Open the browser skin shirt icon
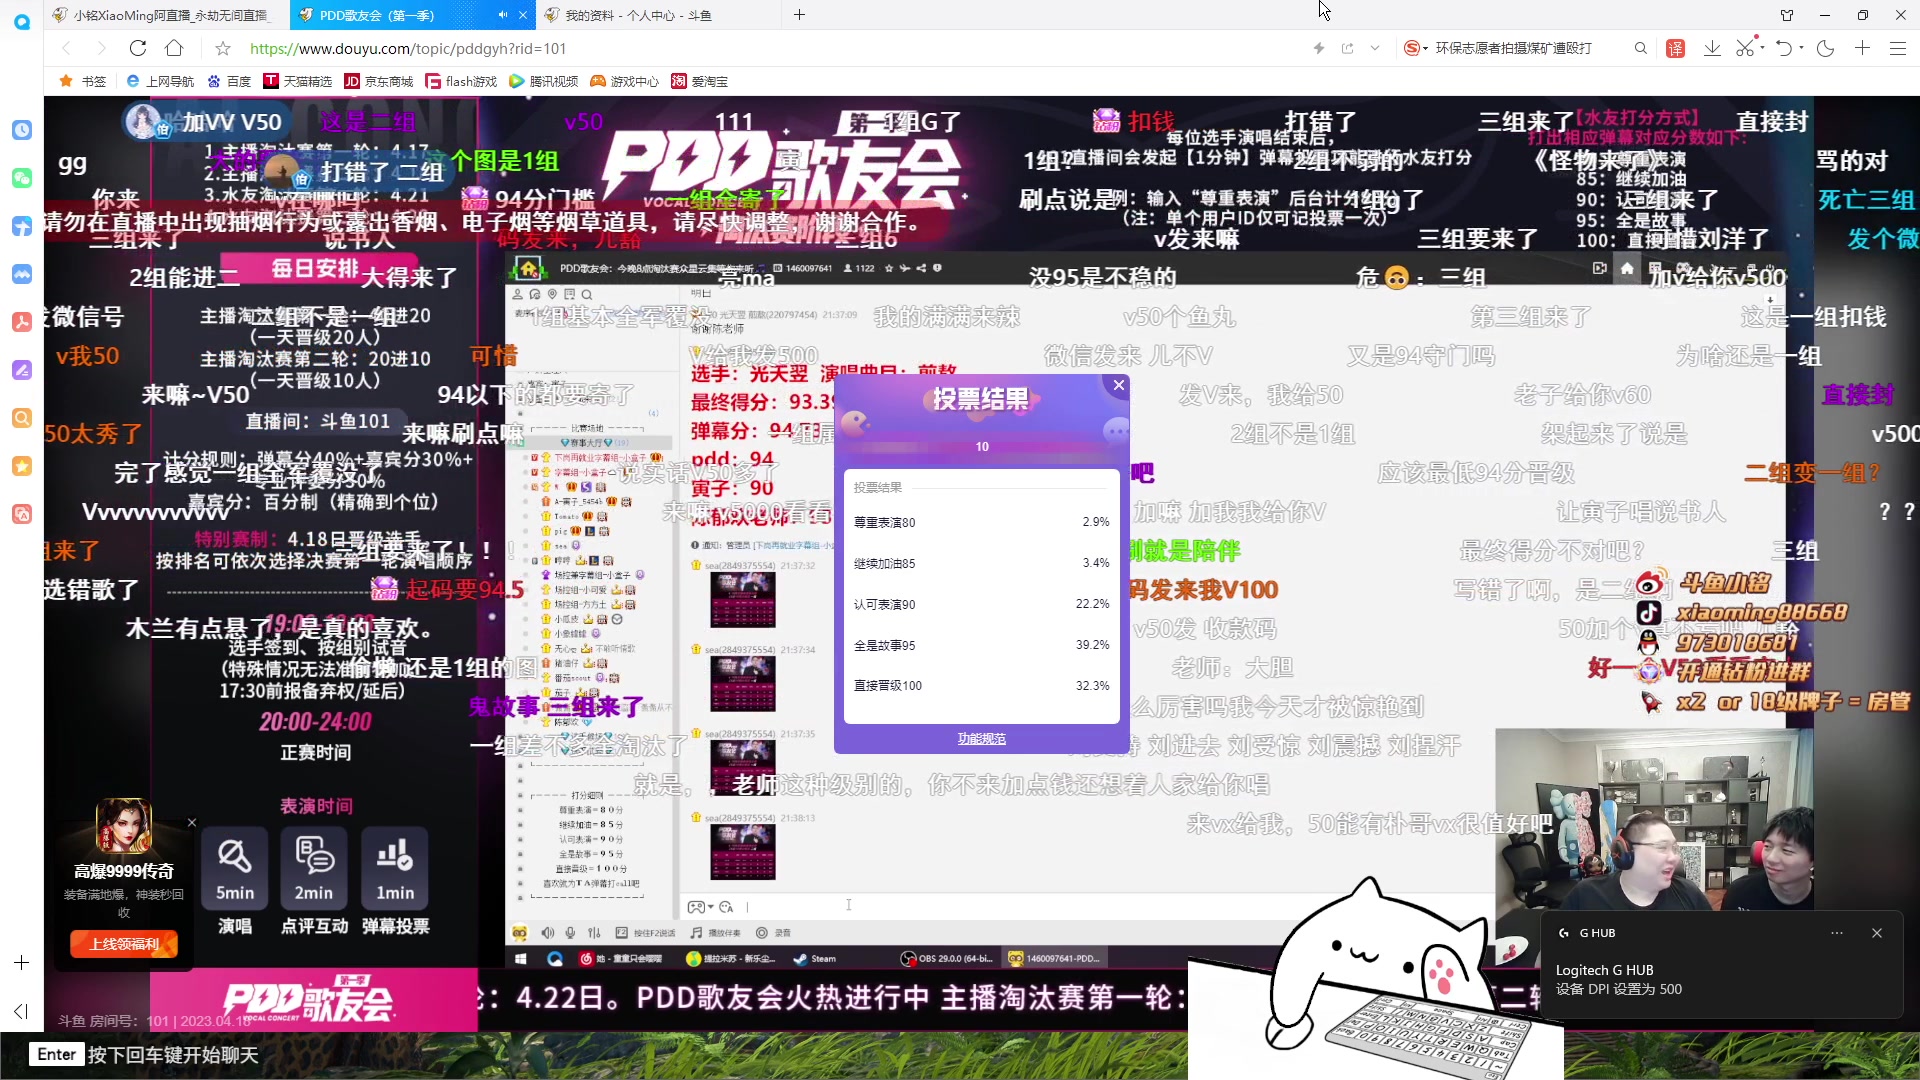This screenshot has width=1920, height=1080. [1787, 15]
